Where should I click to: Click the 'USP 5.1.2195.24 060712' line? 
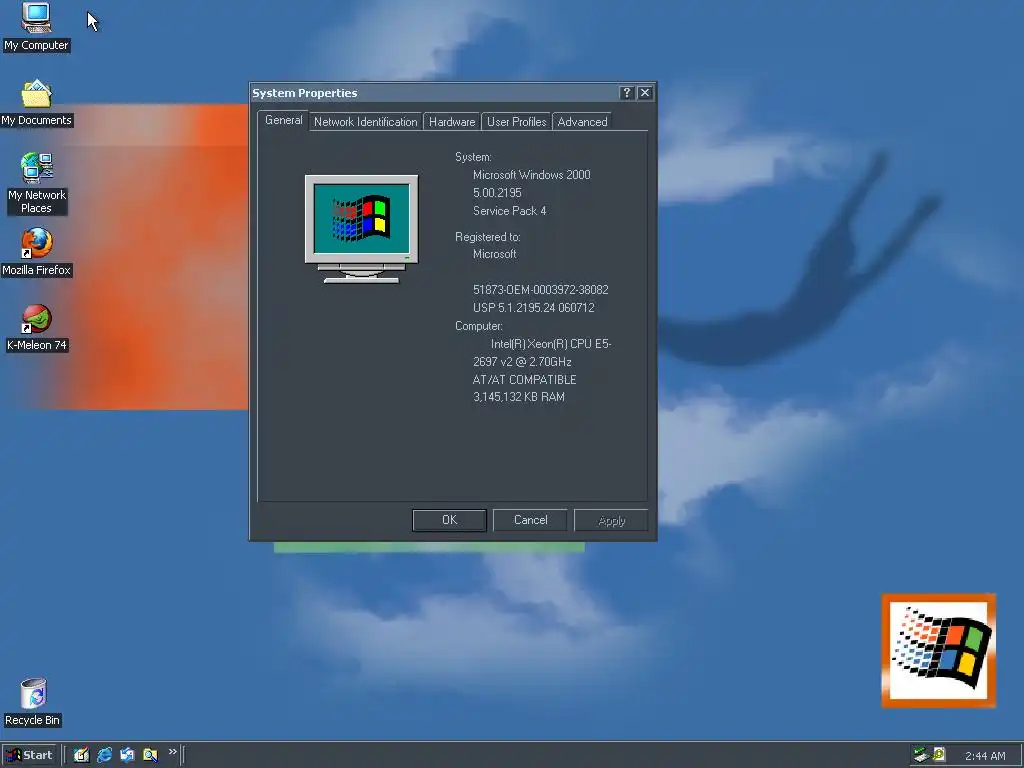[x=534, y=308]
